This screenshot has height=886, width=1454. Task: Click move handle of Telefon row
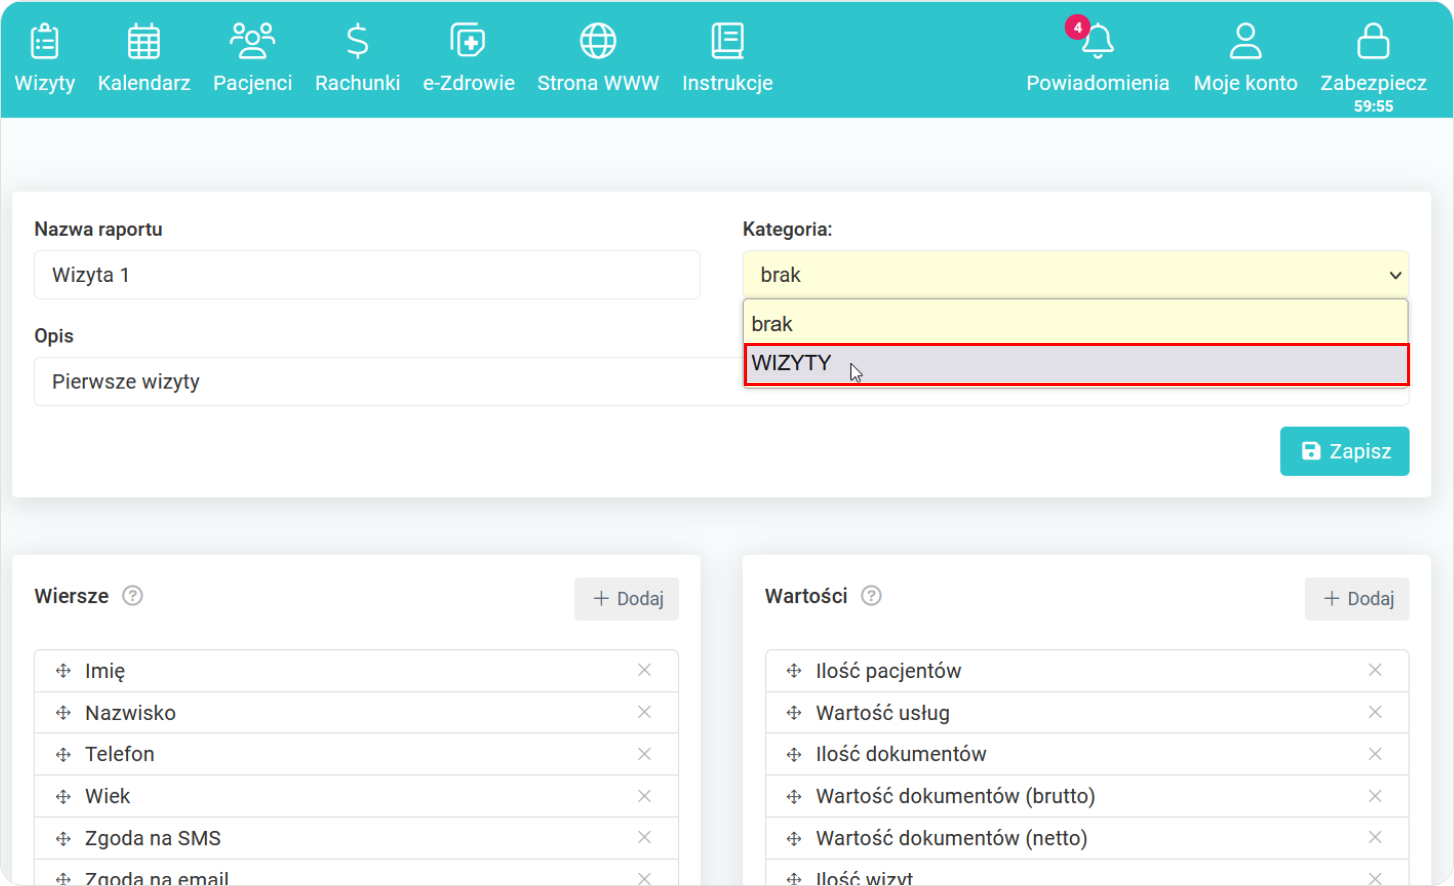[63, 755]
